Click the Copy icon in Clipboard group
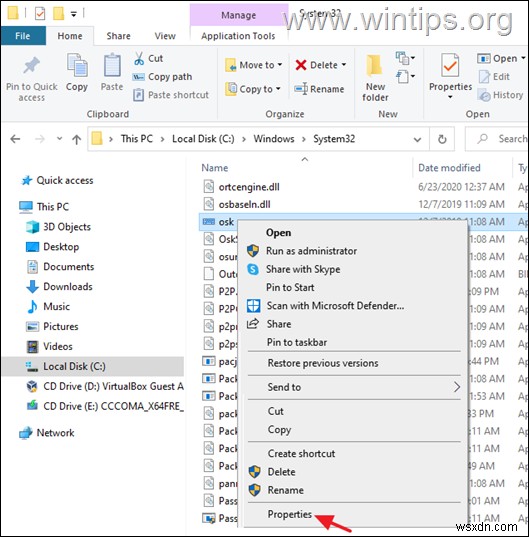Viewport: 529px width, 537px height. [x=77, y=65]
